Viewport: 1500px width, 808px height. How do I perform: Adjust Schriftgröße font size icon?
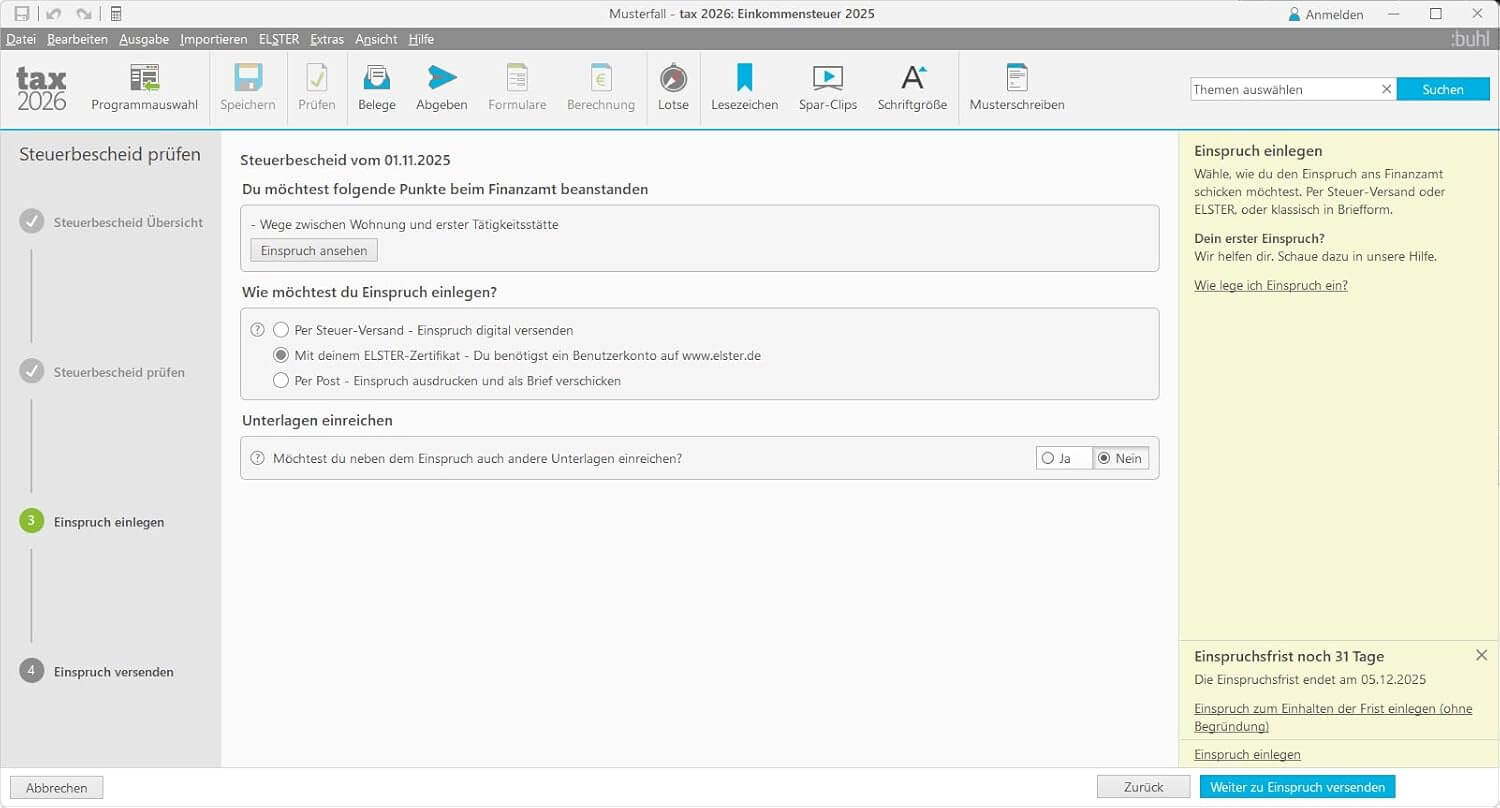pos(912,79)
